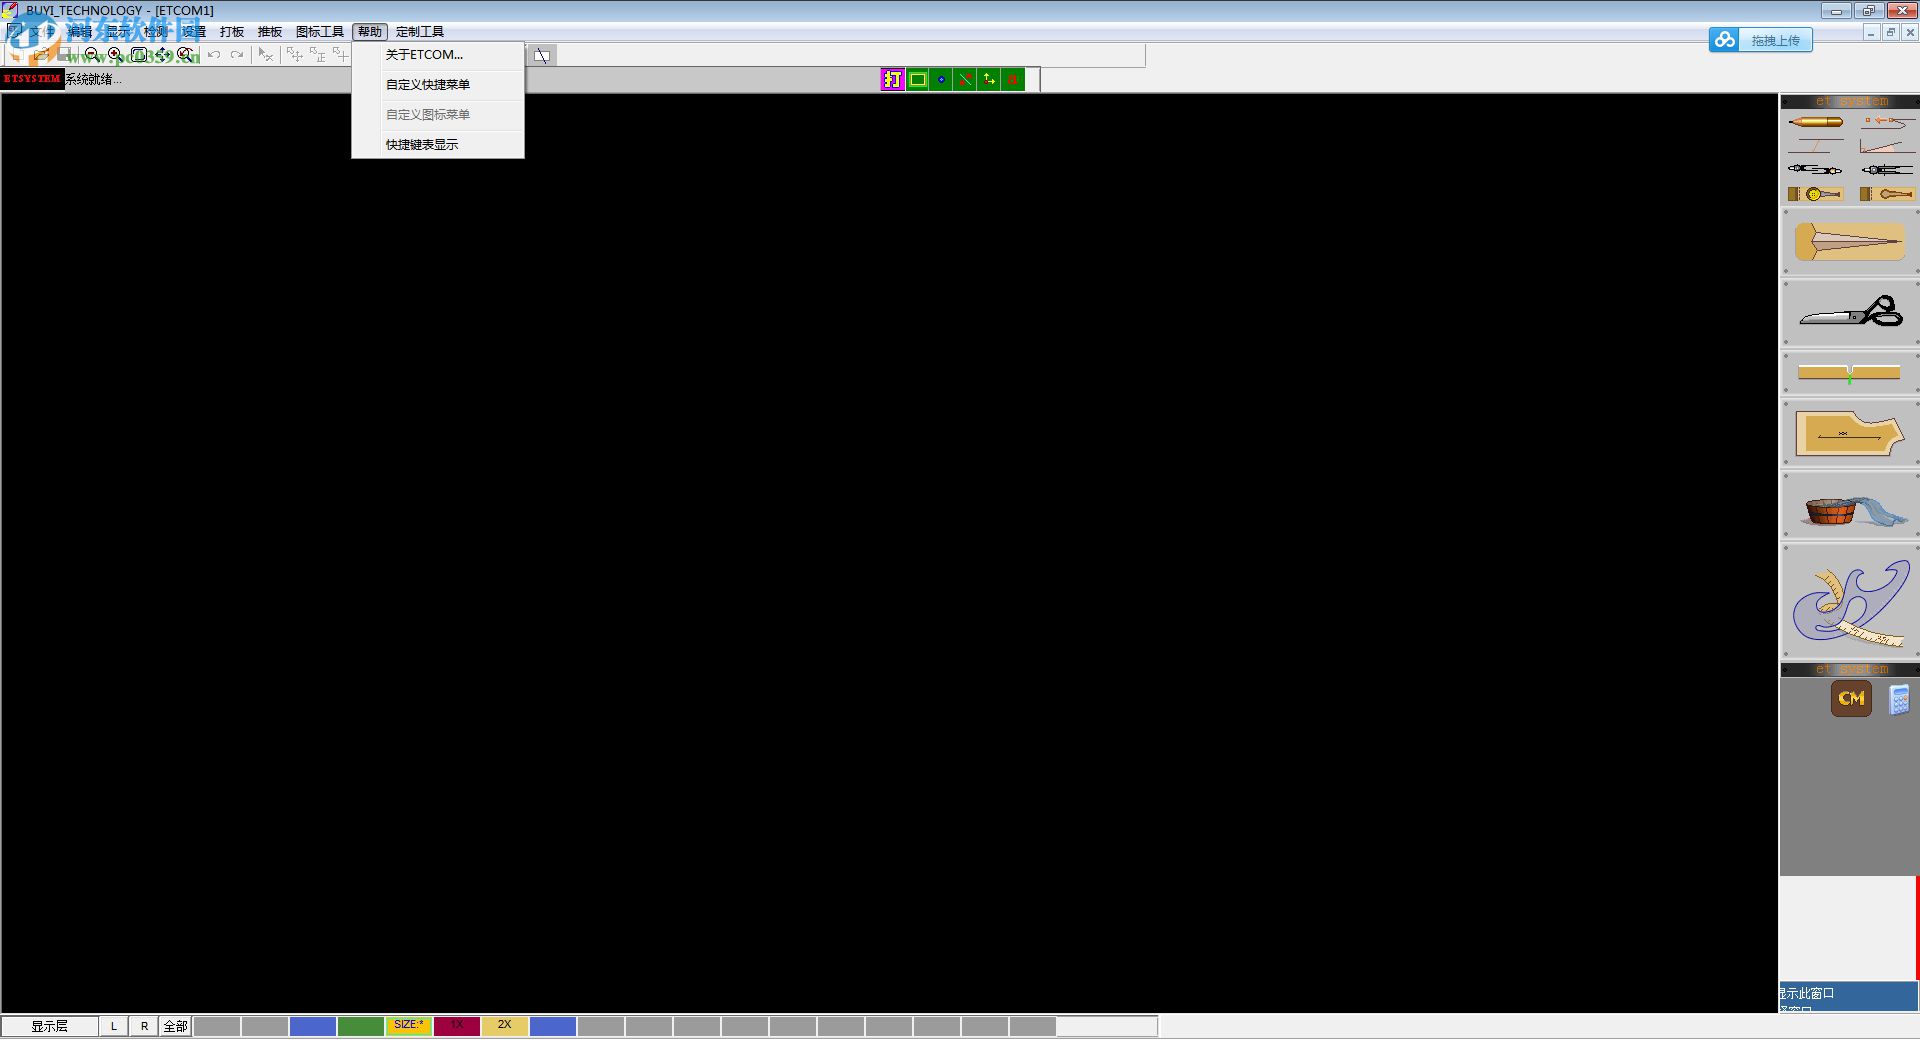The image size is (1920, 1040).
Task: Open the curve ruler measuring tool
Action: pyautogui.click(x=1850, y=602)
